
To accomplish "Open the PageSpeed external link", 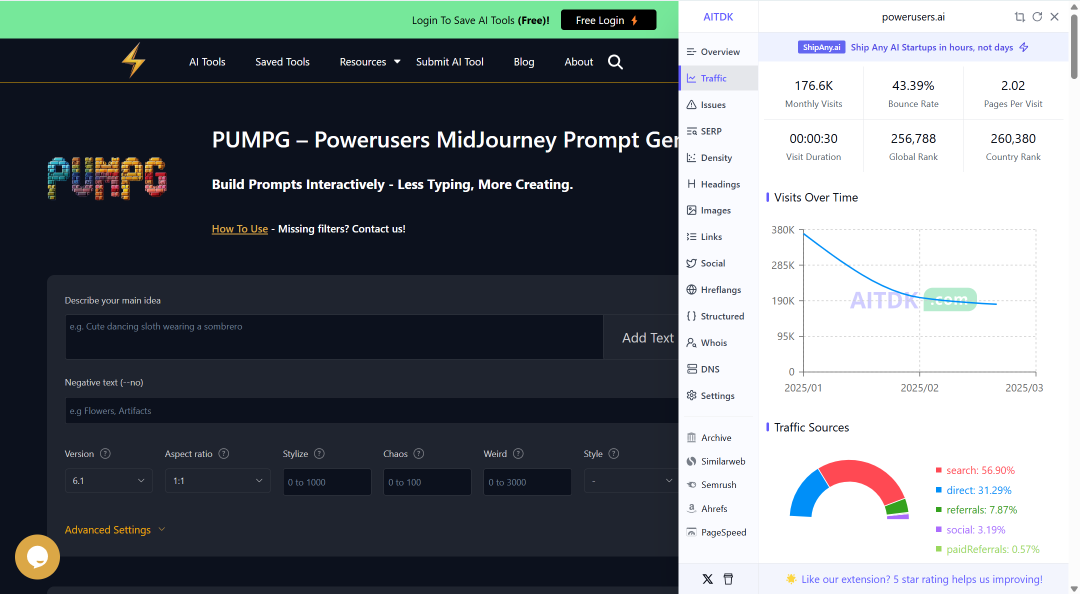I will (718, 532).
